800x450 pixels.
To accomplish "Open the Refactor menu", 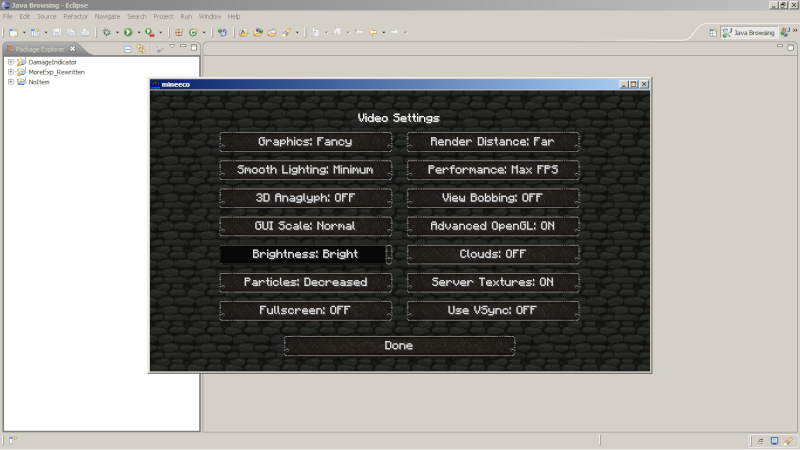I will click(x=76, y=16).
